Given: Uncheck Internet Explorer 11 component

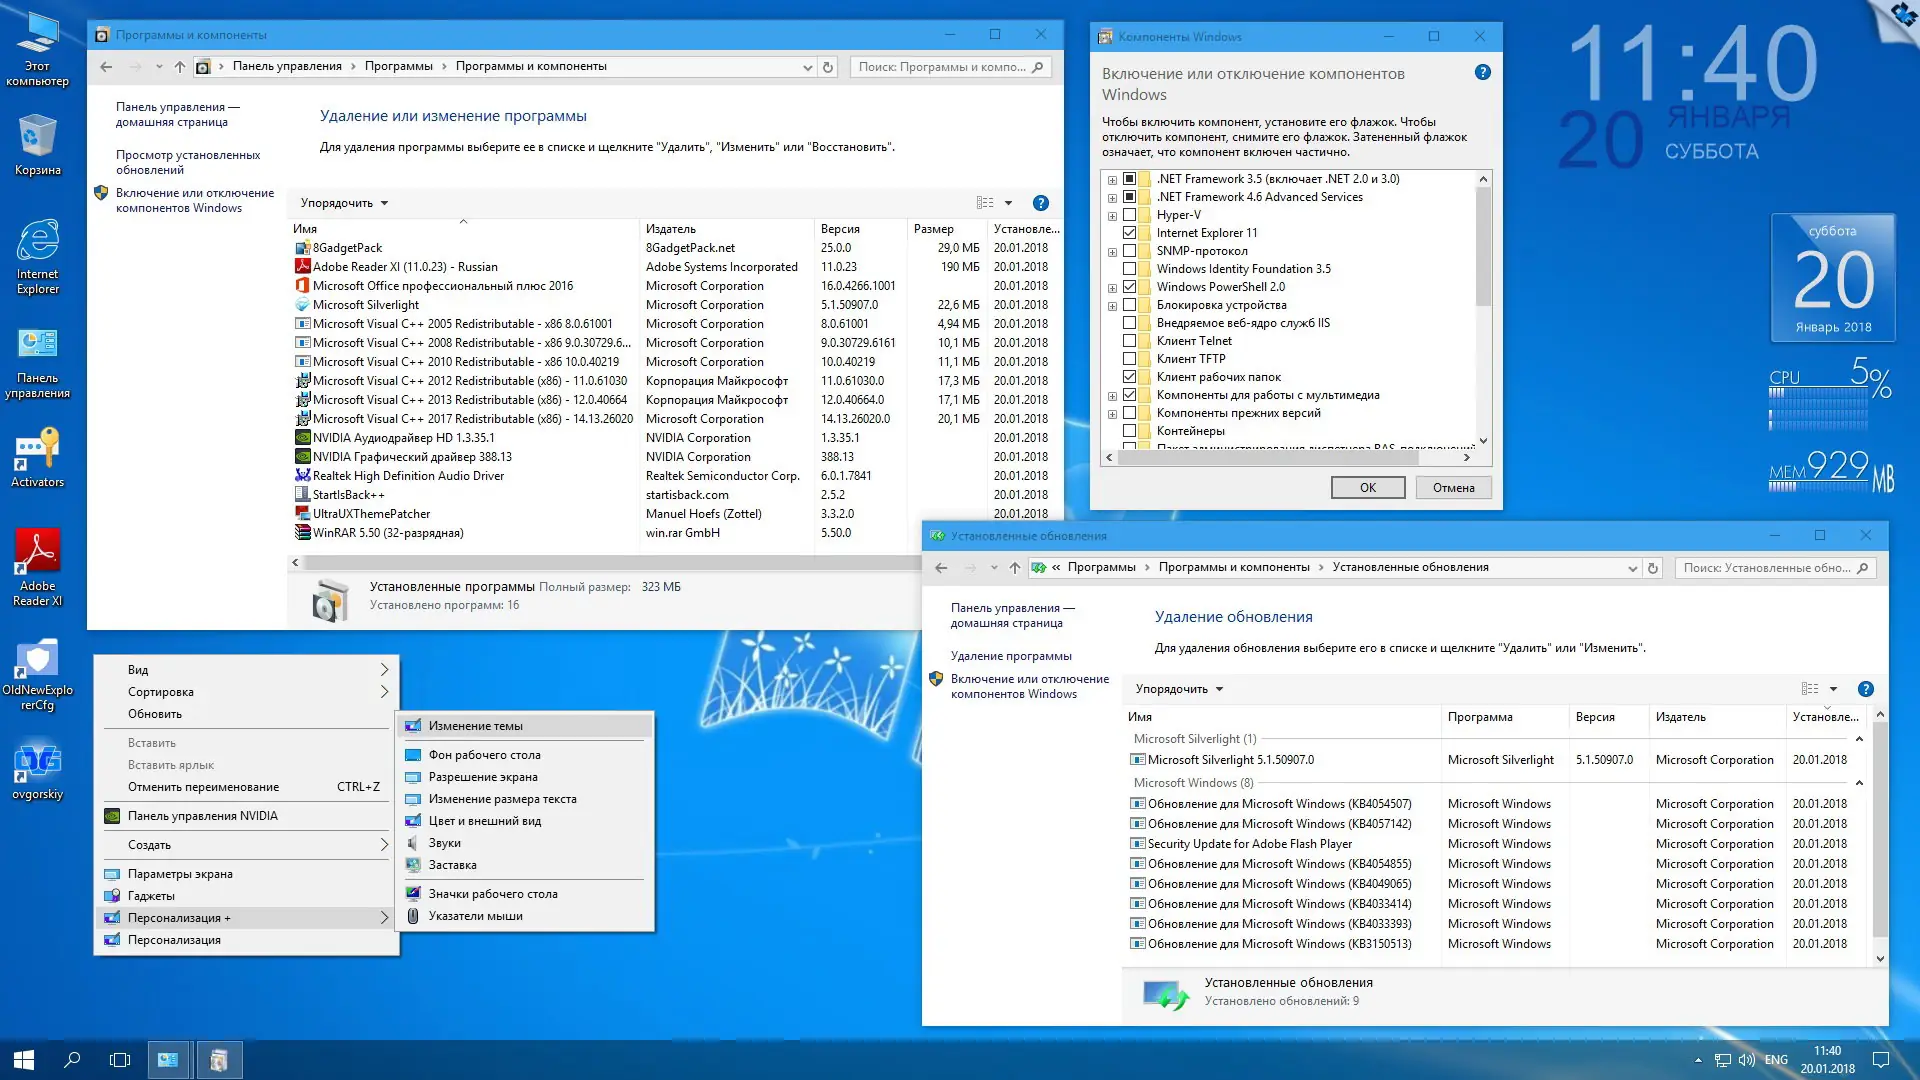Looking at the screenshot, I should (x=1129, y=233).
